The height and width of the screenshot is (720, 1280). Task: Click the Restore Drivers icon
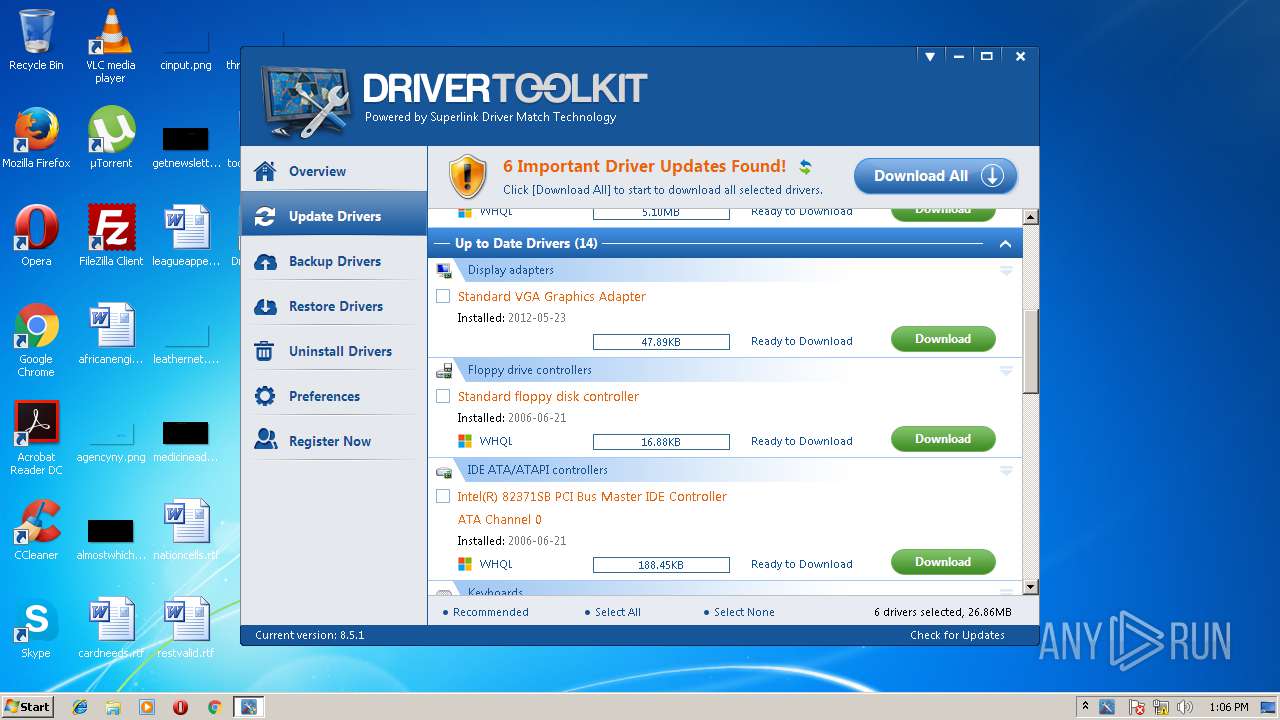click(x=265, y=306)
